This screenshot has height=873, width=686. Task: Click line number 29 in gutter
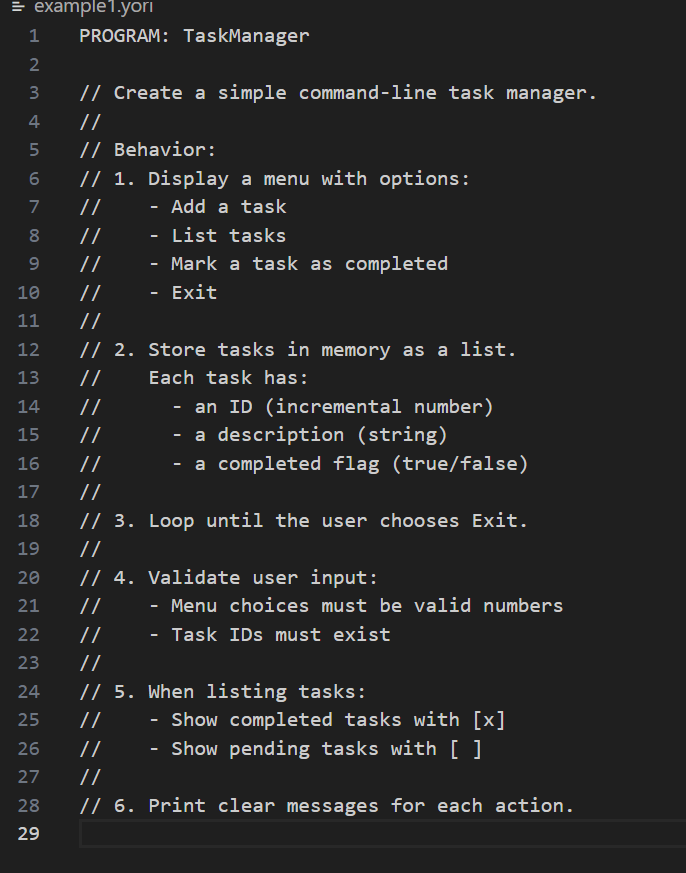tap(29, 834)
